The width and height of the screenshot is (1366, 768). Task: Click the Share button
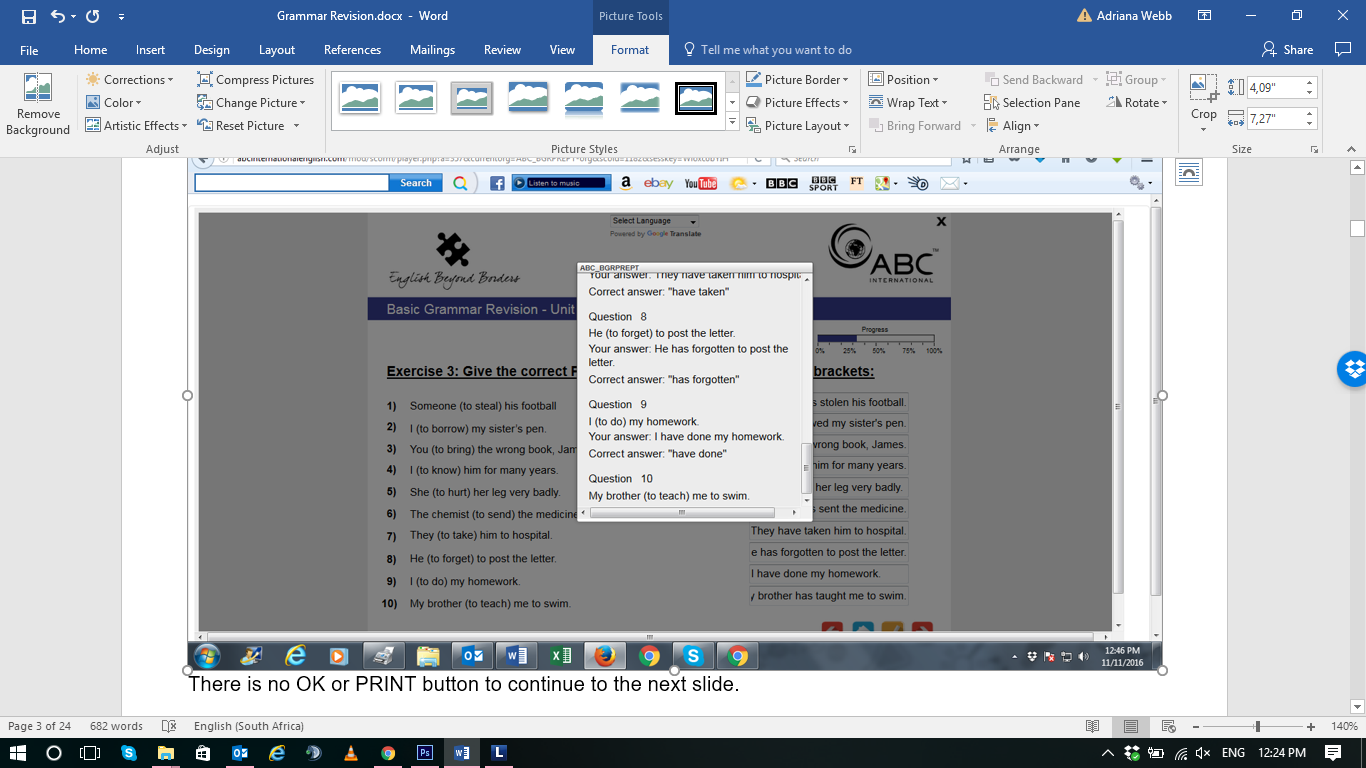(1288, 50)
